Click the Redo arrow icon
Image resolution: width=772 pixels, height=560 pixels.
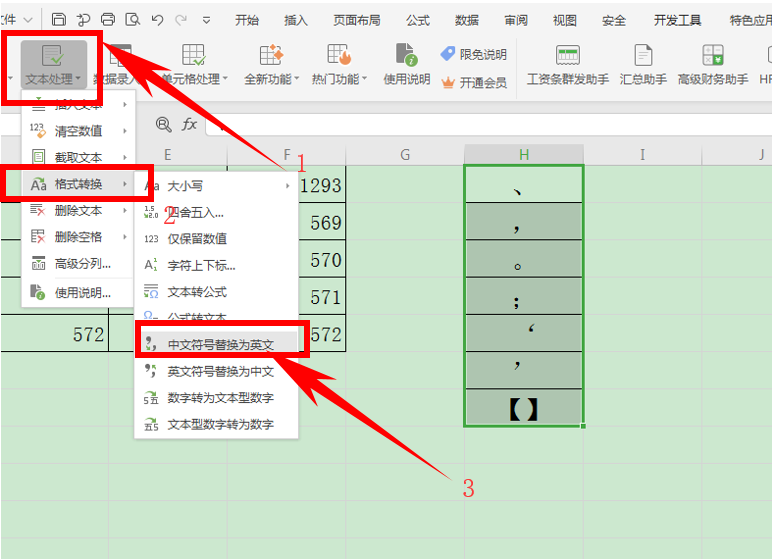click(x=181, y=20)
